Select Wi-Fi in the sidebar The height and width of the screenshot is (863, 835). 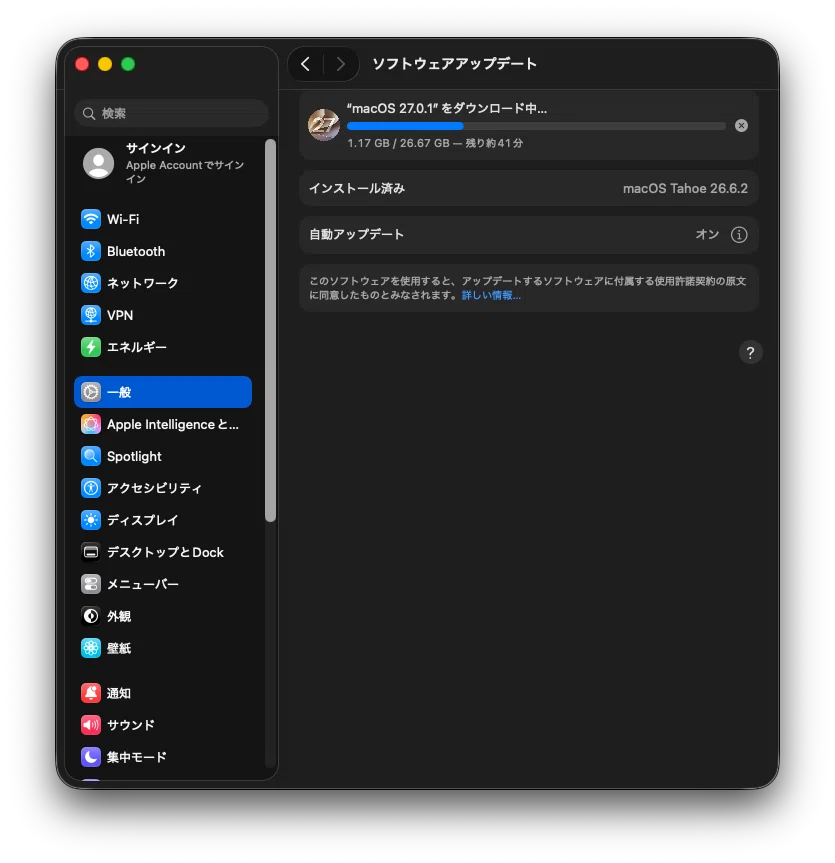[163, 219]
